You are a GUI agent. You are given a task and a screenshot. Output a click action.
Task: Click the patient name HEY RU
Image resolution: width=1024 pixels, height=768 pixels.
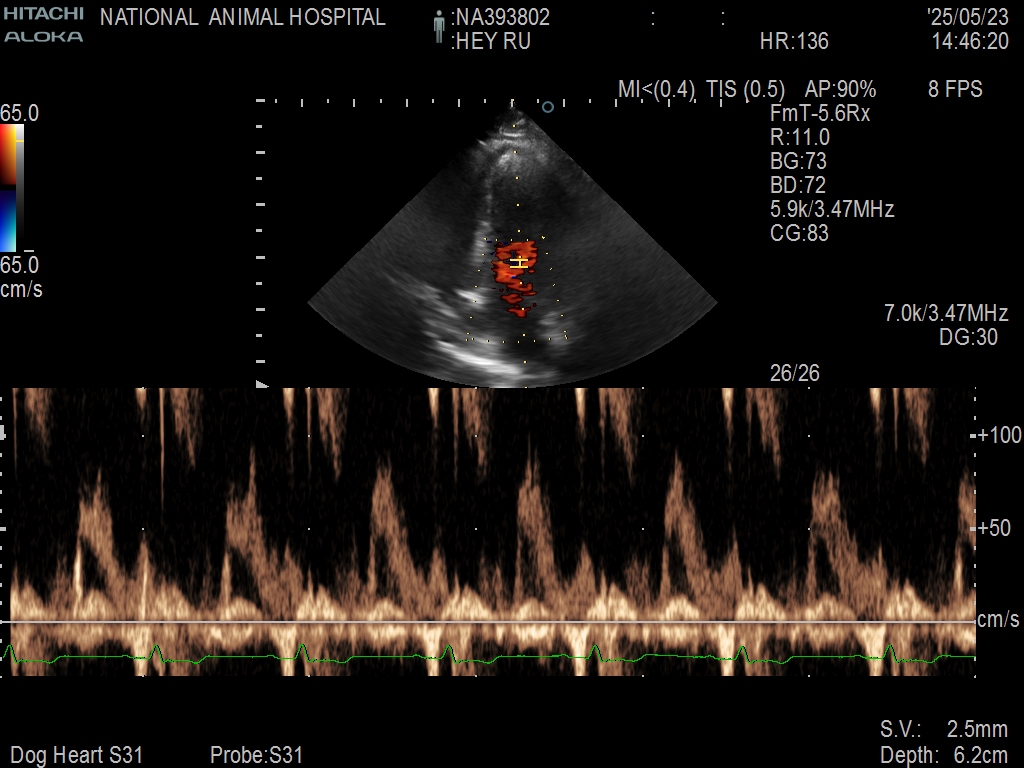(491, 42)
